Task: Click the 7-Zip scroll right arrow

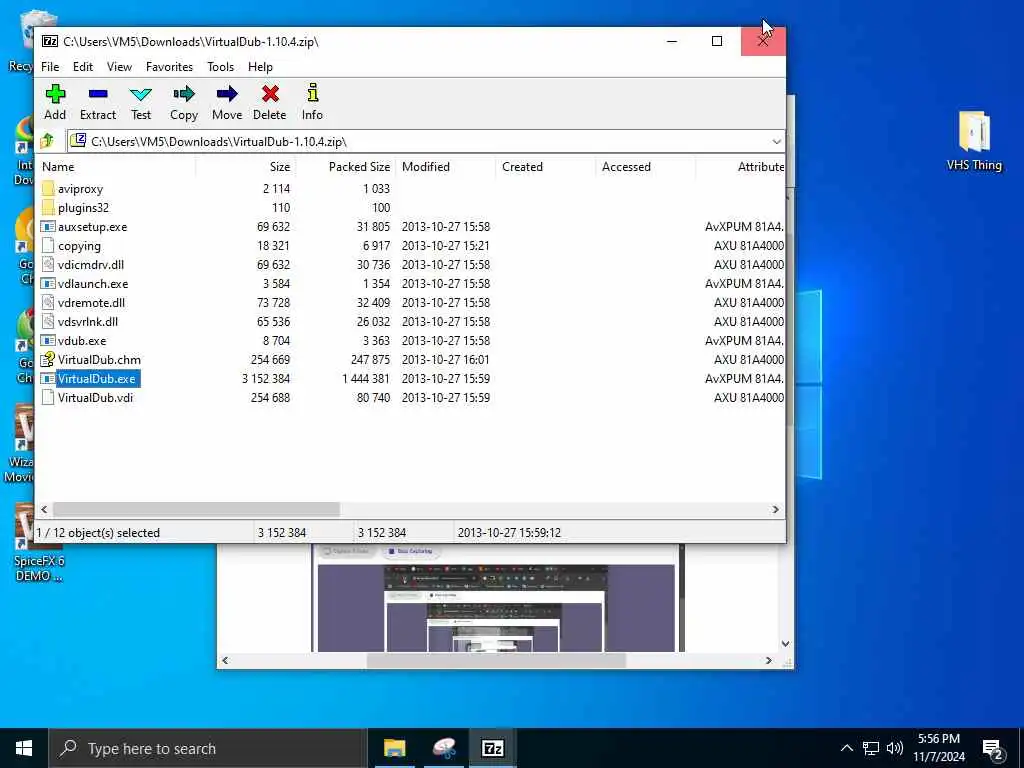Action: tap(776, 509)
